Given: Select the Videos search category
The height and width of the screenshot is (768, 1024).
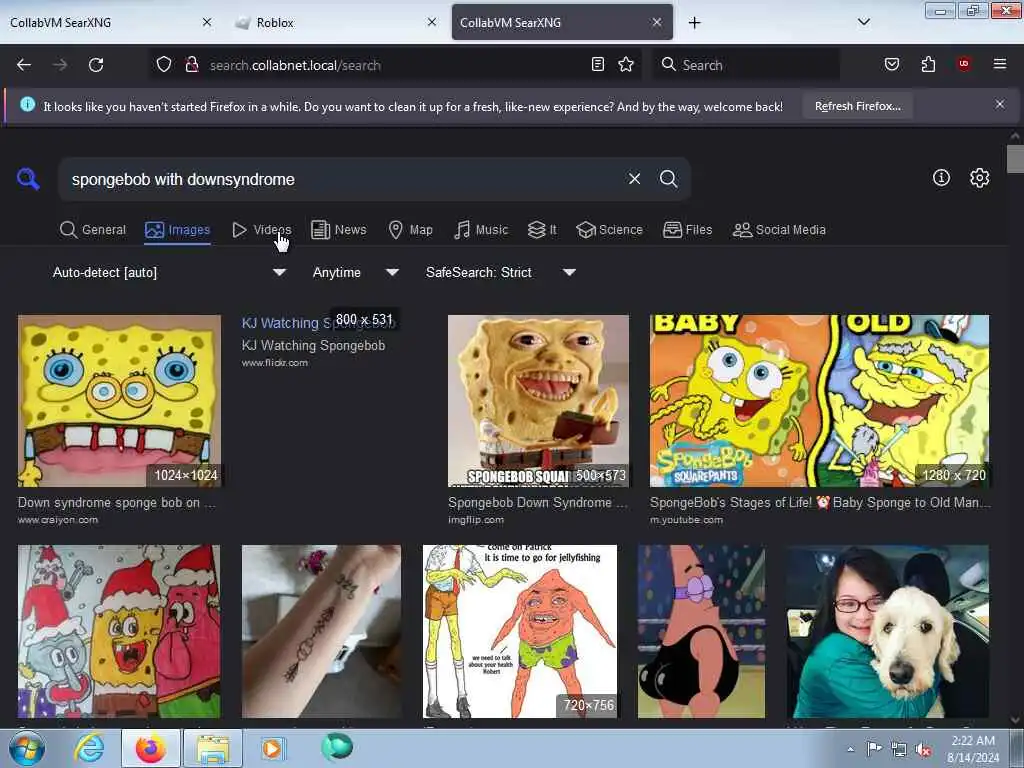Looking at the screenshot, I should 261,230.
